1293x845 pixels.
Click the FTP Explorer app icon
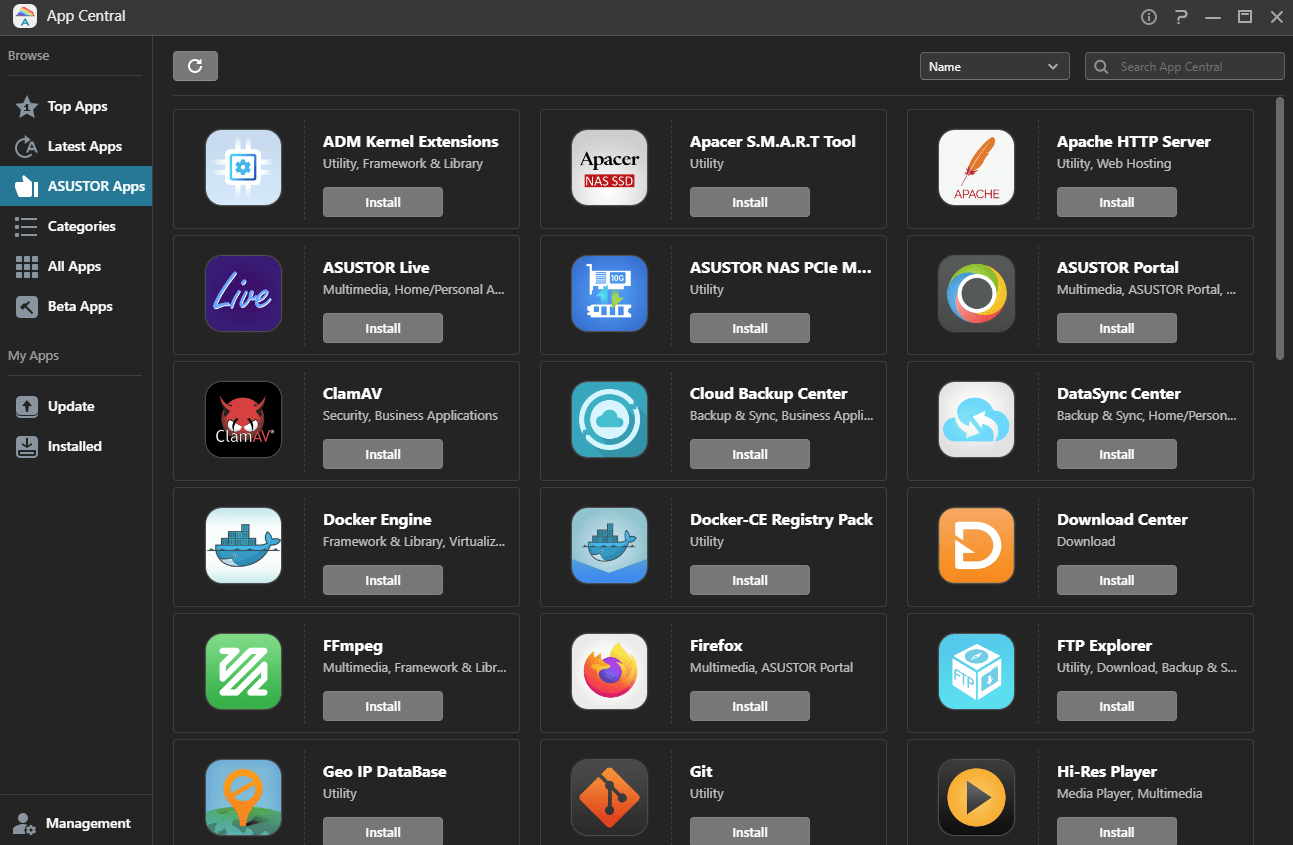[x=977, y=672]
